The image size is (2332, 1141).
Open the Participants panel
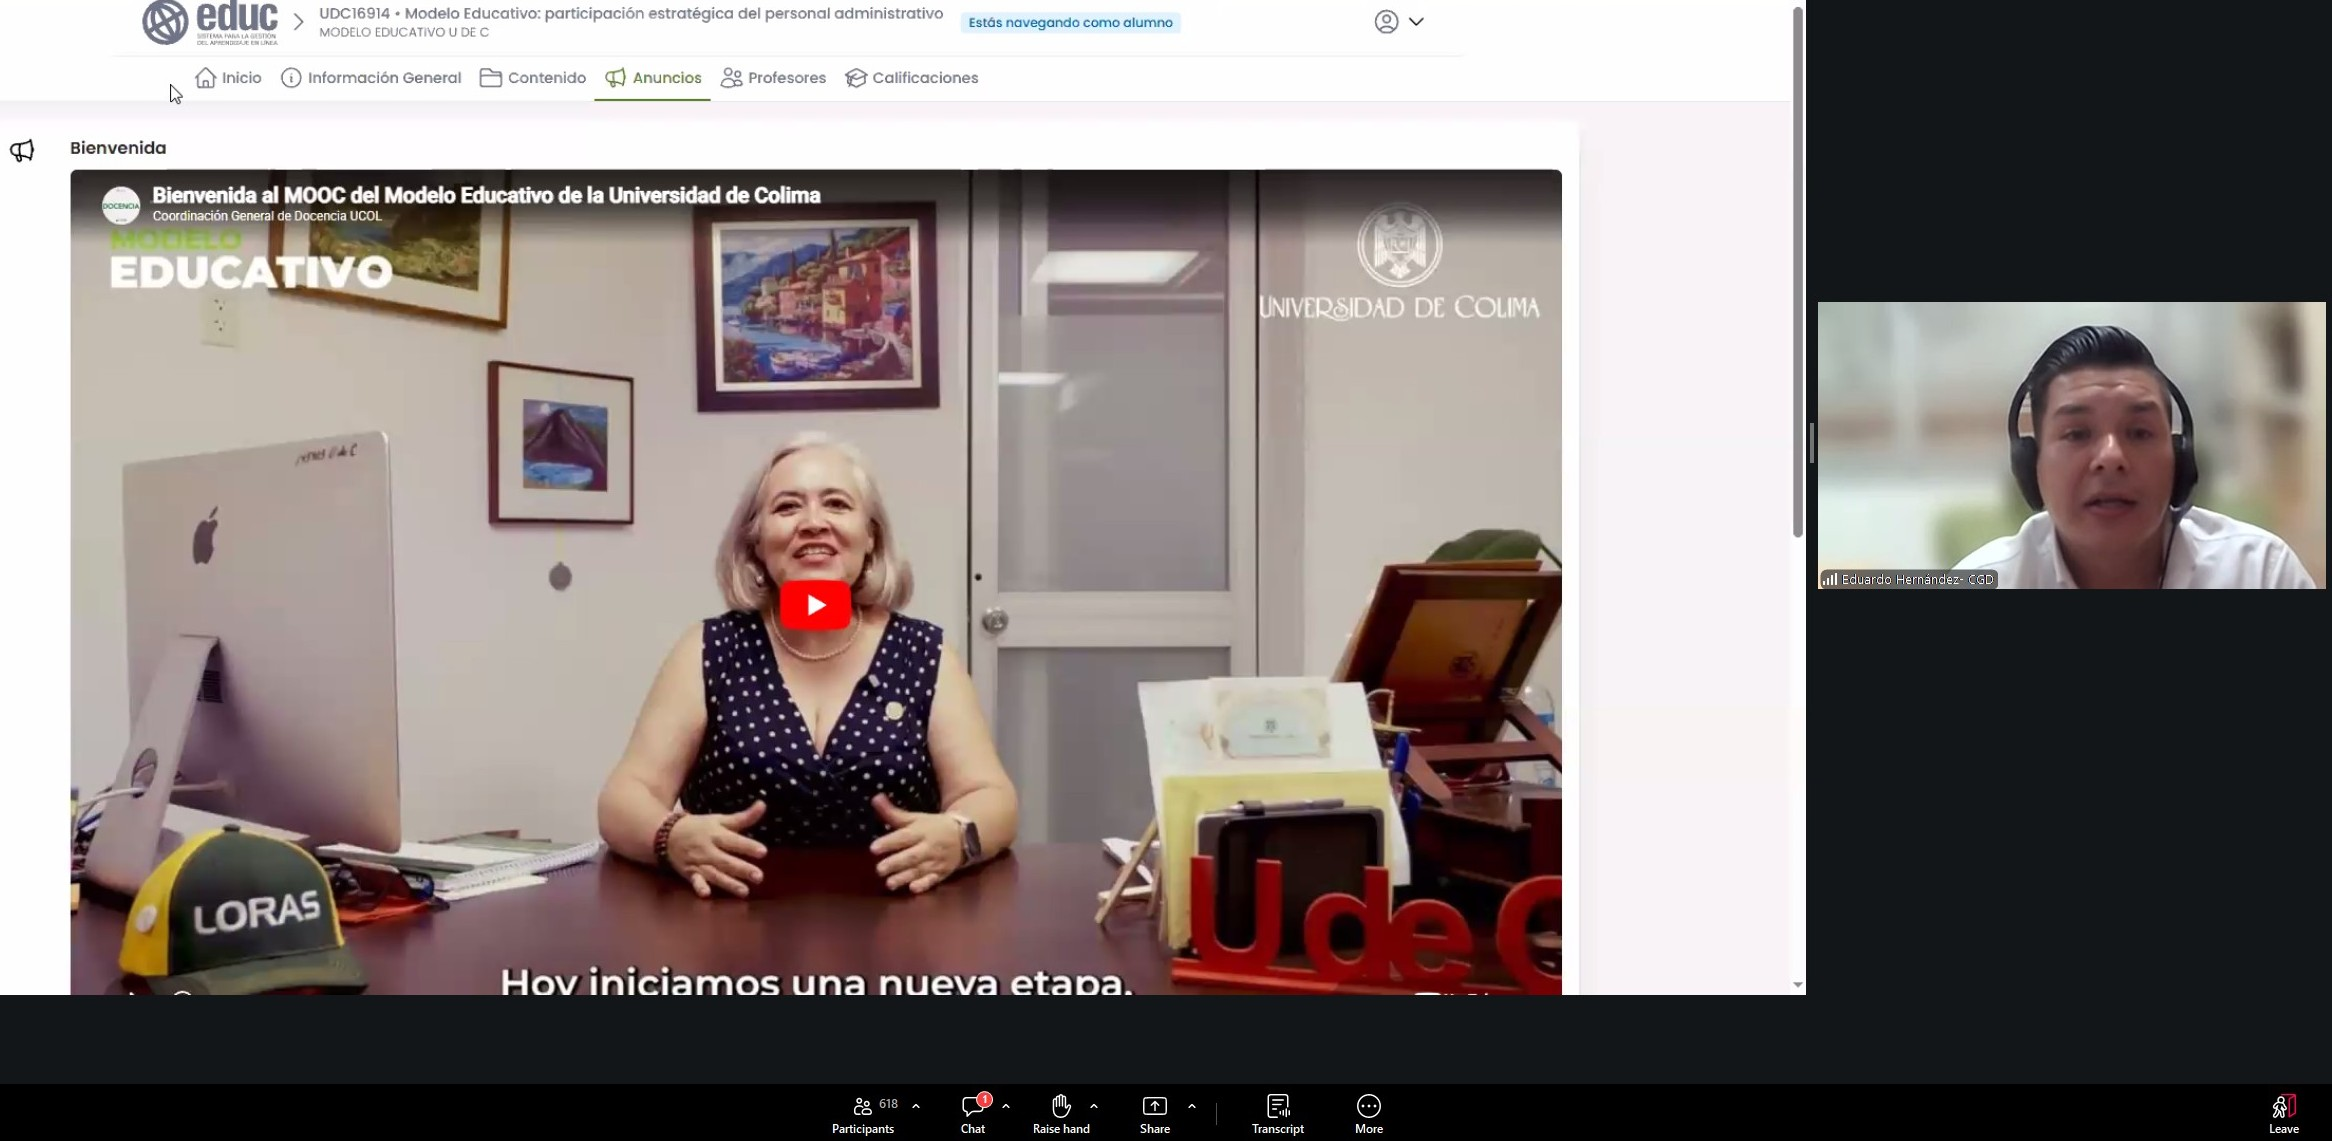coord(863,1114)
